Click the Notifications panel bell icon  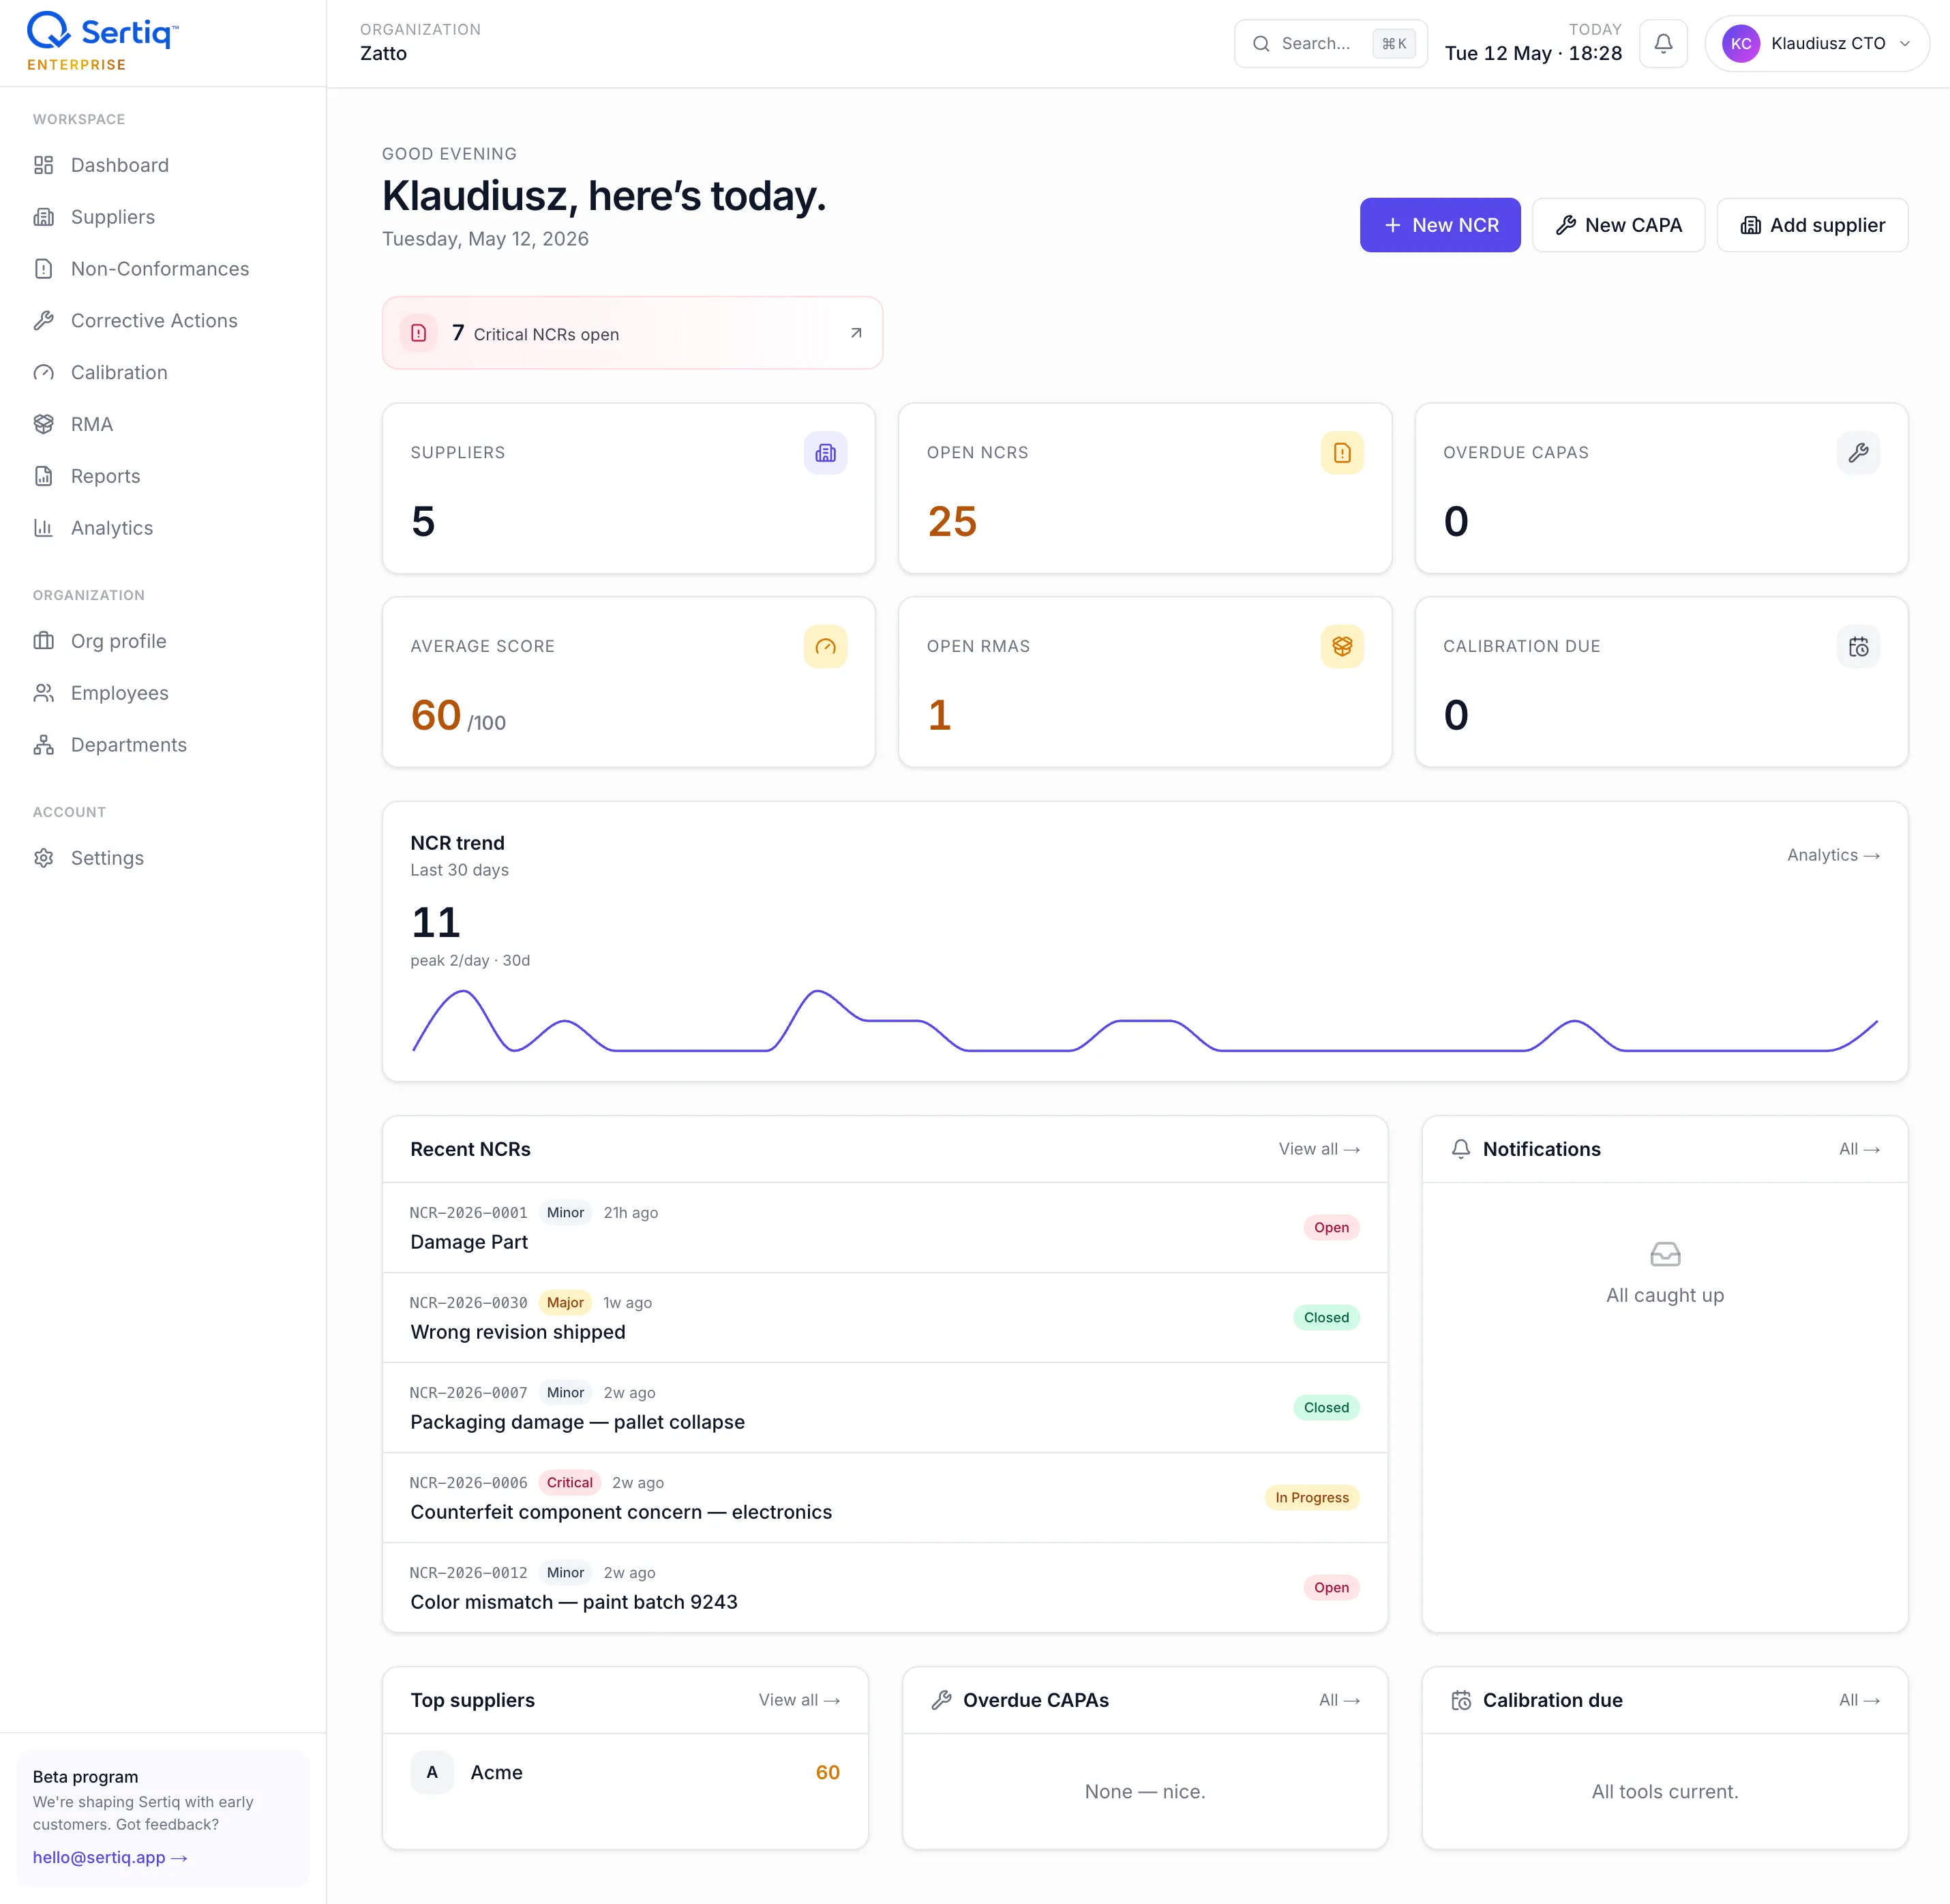(1460, 1149)
